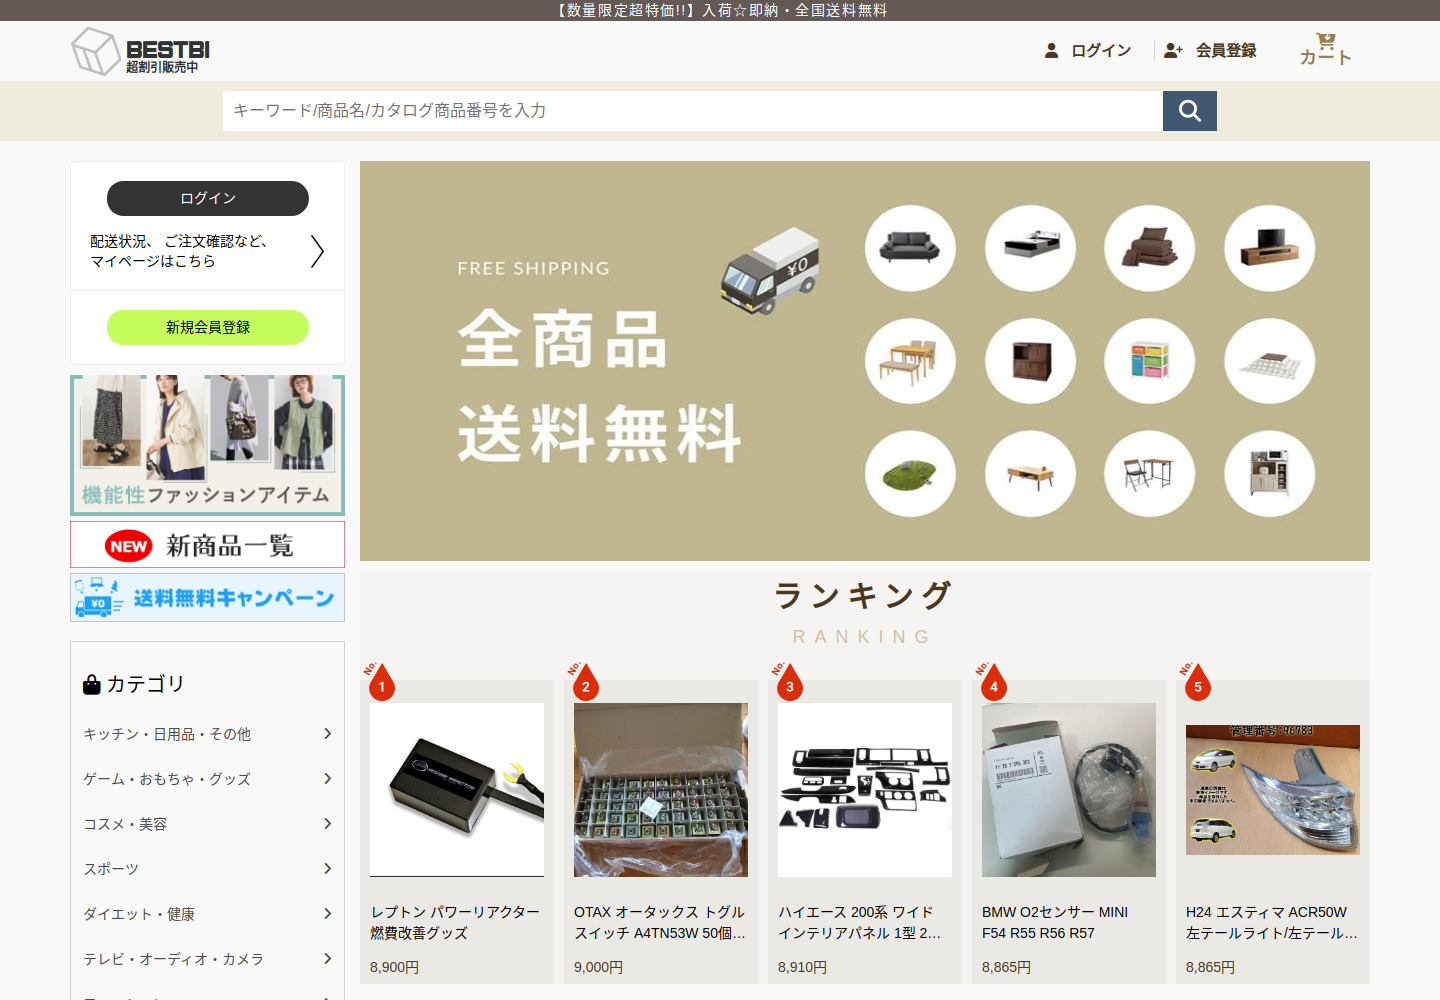Select the low coffee table circle icon
This screenshot has width=1440, height=1000.
pos(1030,474)
